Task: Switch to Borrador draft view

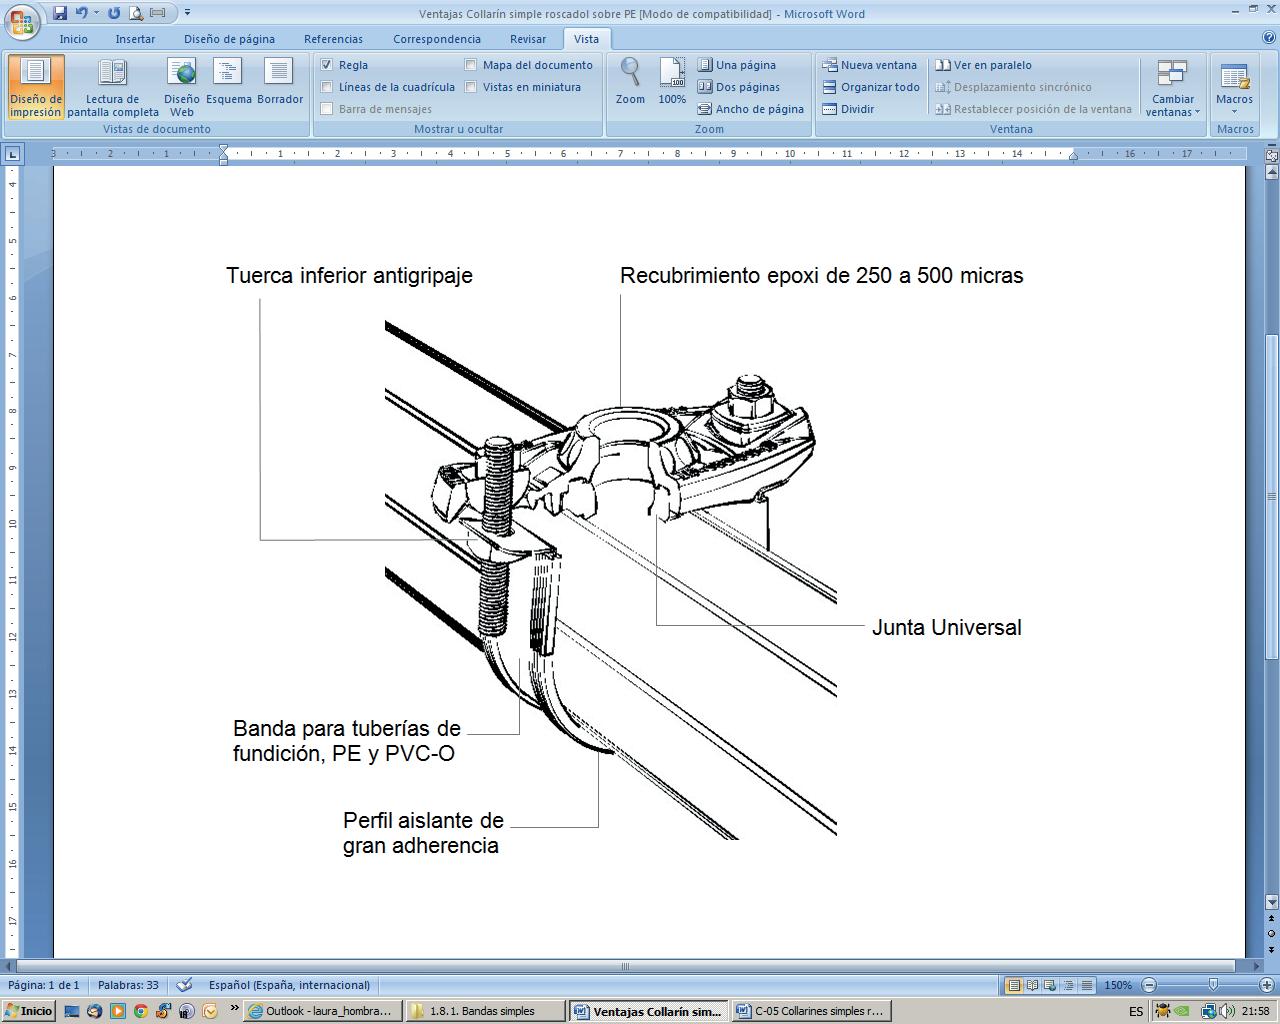Action: pyautogui.click(x=279, y=82)
